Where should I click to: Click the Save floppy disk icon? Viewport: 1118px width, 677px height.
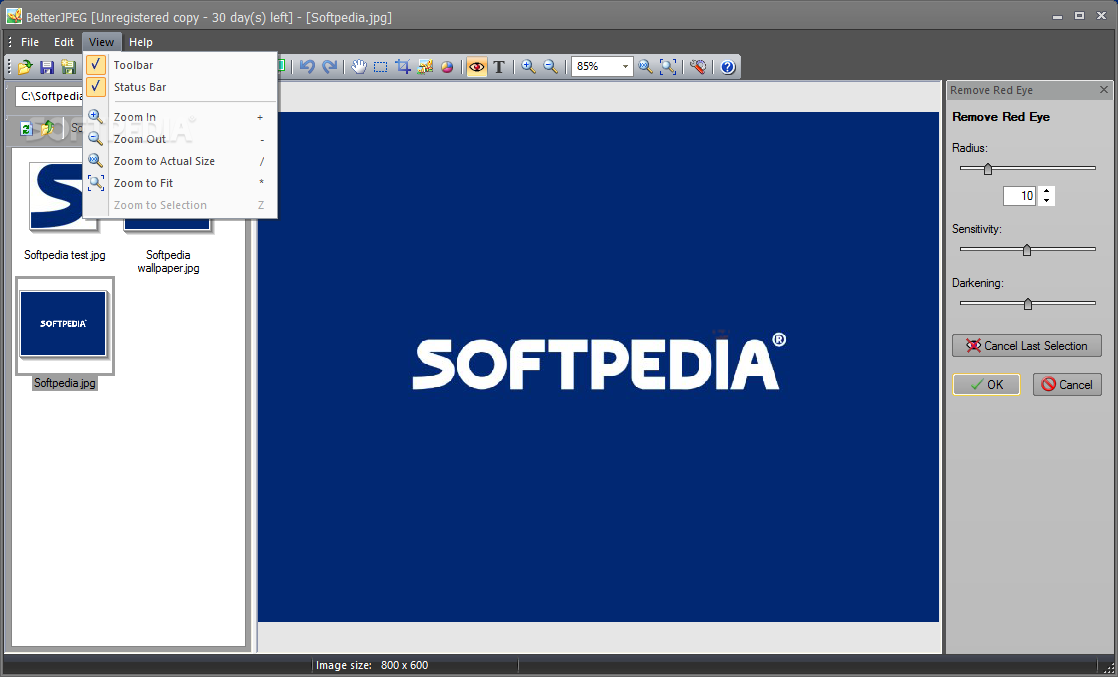[47, 67]
